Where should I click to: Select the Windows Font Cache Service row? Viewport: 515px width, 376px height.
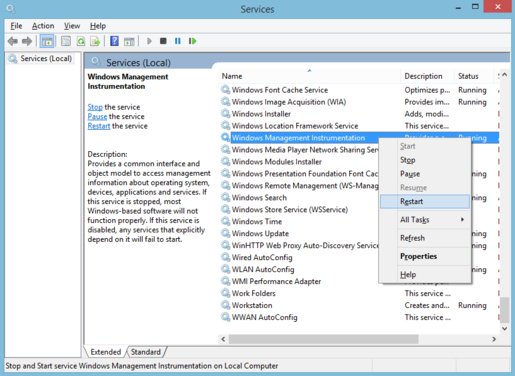(359, 90)
